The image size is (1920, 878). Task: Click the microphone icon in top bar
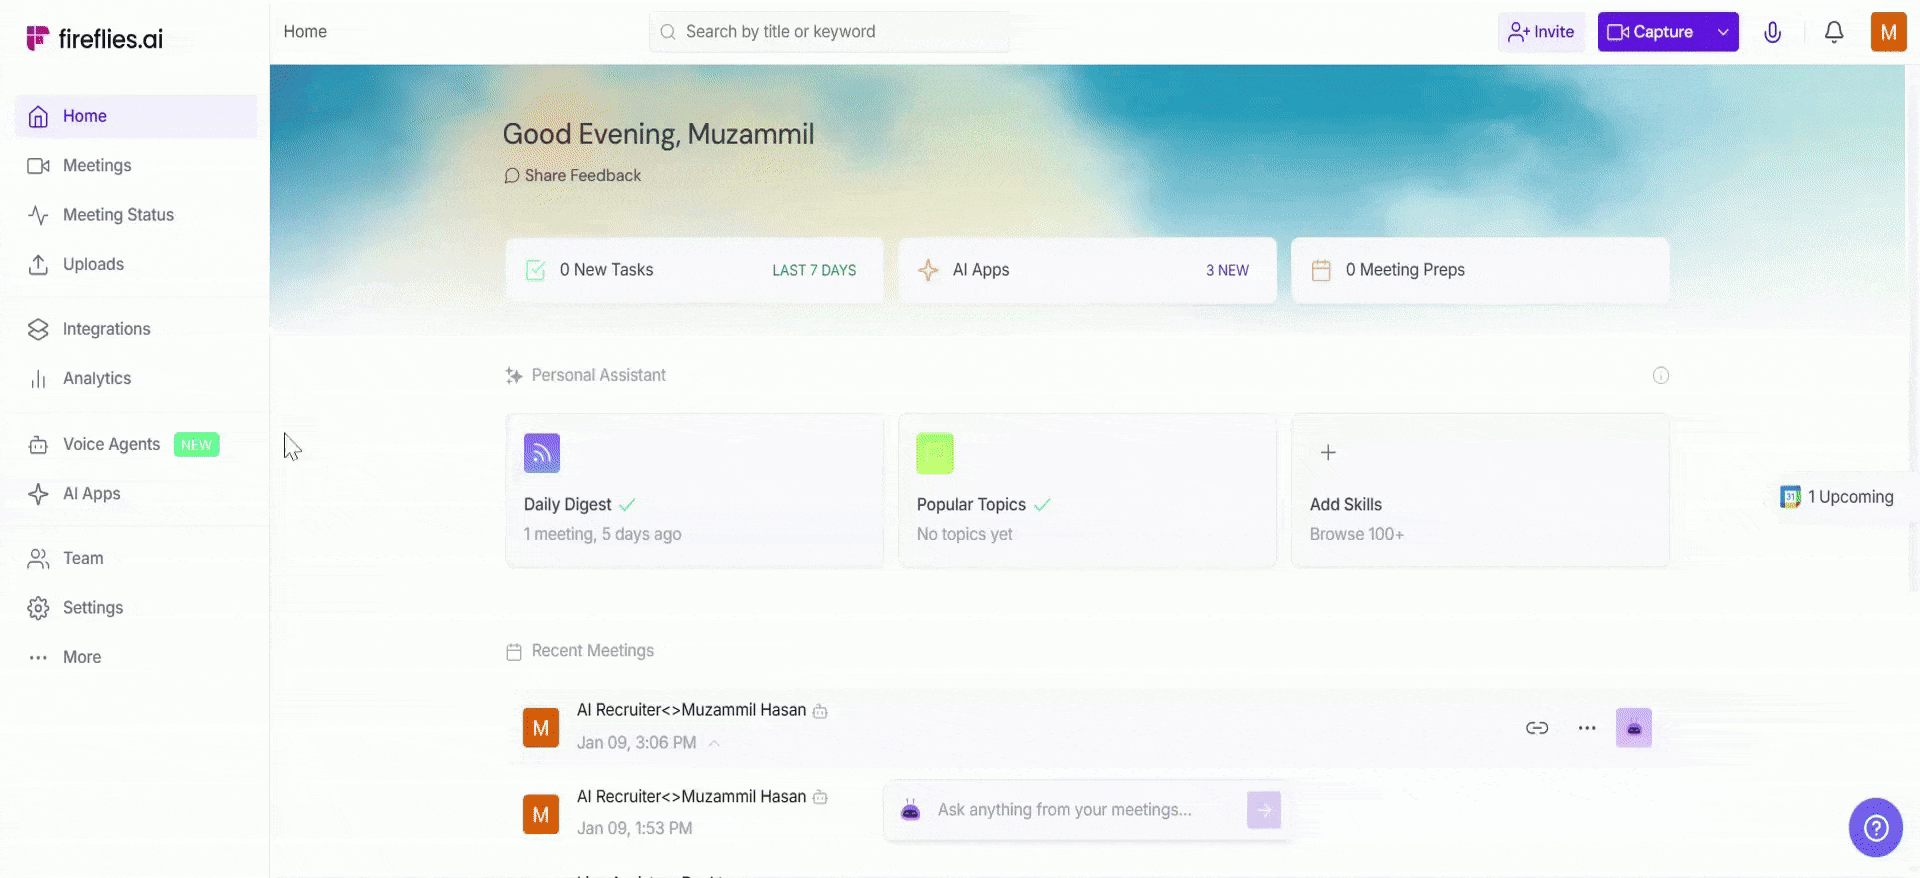(x=1772, y=32)
